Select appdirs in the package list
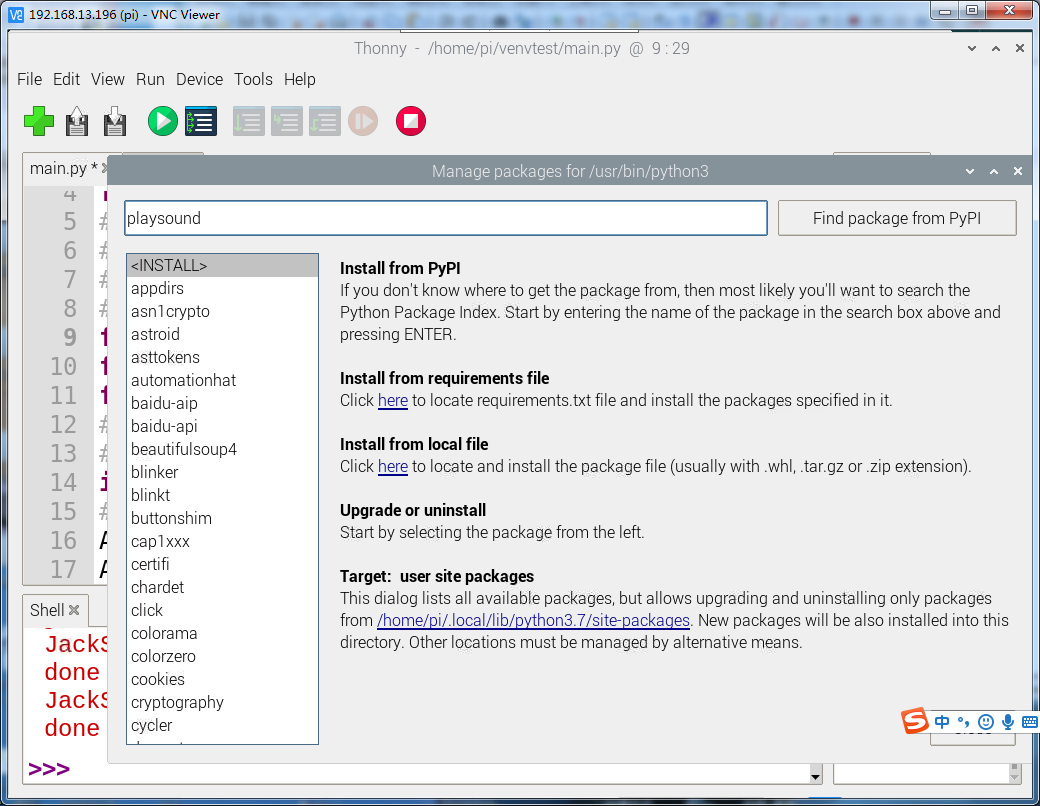 click(x=222, y=289)
